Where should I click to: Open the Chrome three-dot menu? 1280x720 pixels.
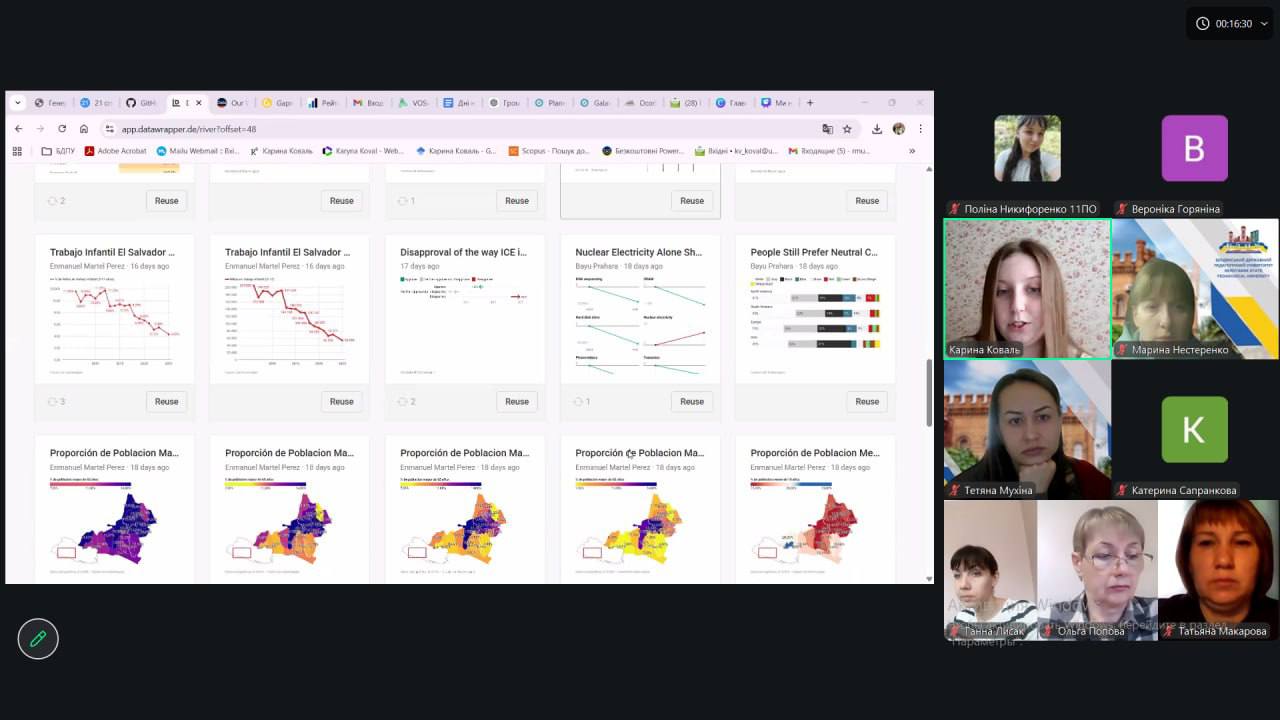click(920, 129)
